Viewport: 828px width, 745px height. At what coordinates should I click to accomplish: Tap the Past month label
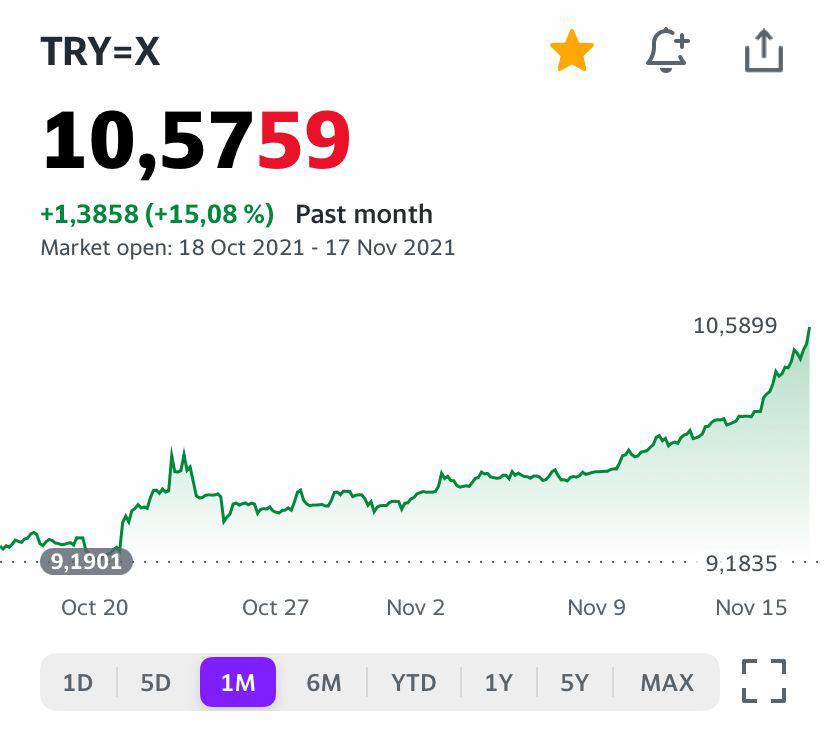(x=364, y=214)
